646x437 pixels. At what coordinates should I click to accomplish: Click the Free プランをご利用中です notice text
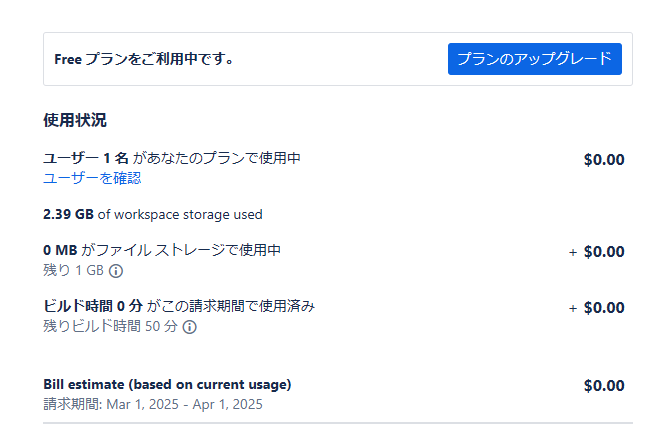point(144,59)
